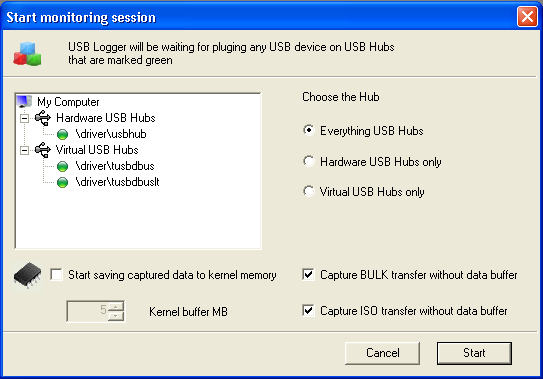Start the monitoring session
This screenshot has width=543, height=379.
pyautogui.click(x=474, y=353)
